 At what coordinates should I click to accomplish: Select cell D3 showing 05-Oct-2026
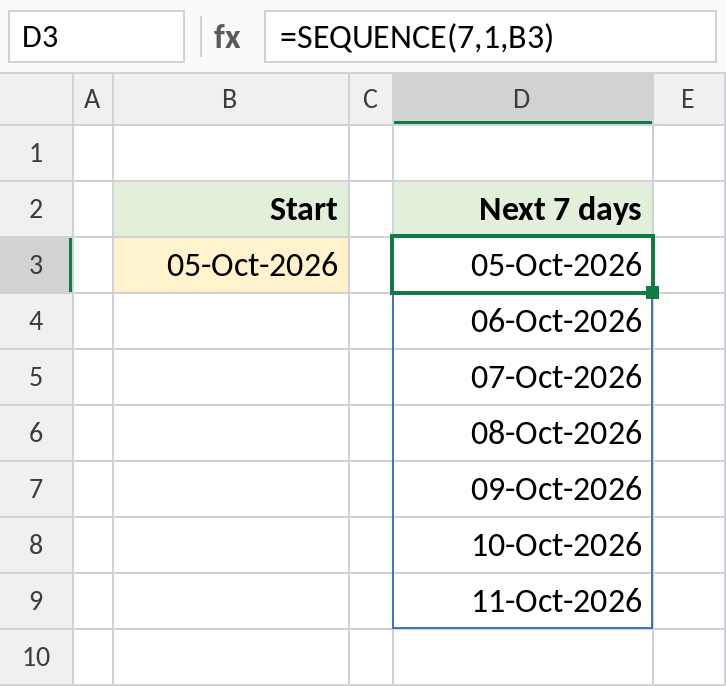[523, 265]
